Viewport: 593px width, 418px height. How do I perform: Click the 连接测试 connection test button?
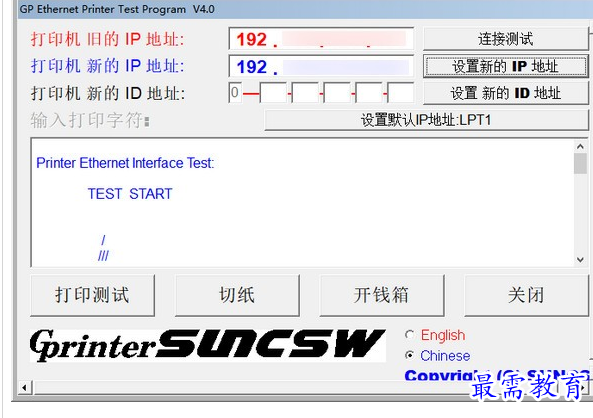(x=506, y=39)
